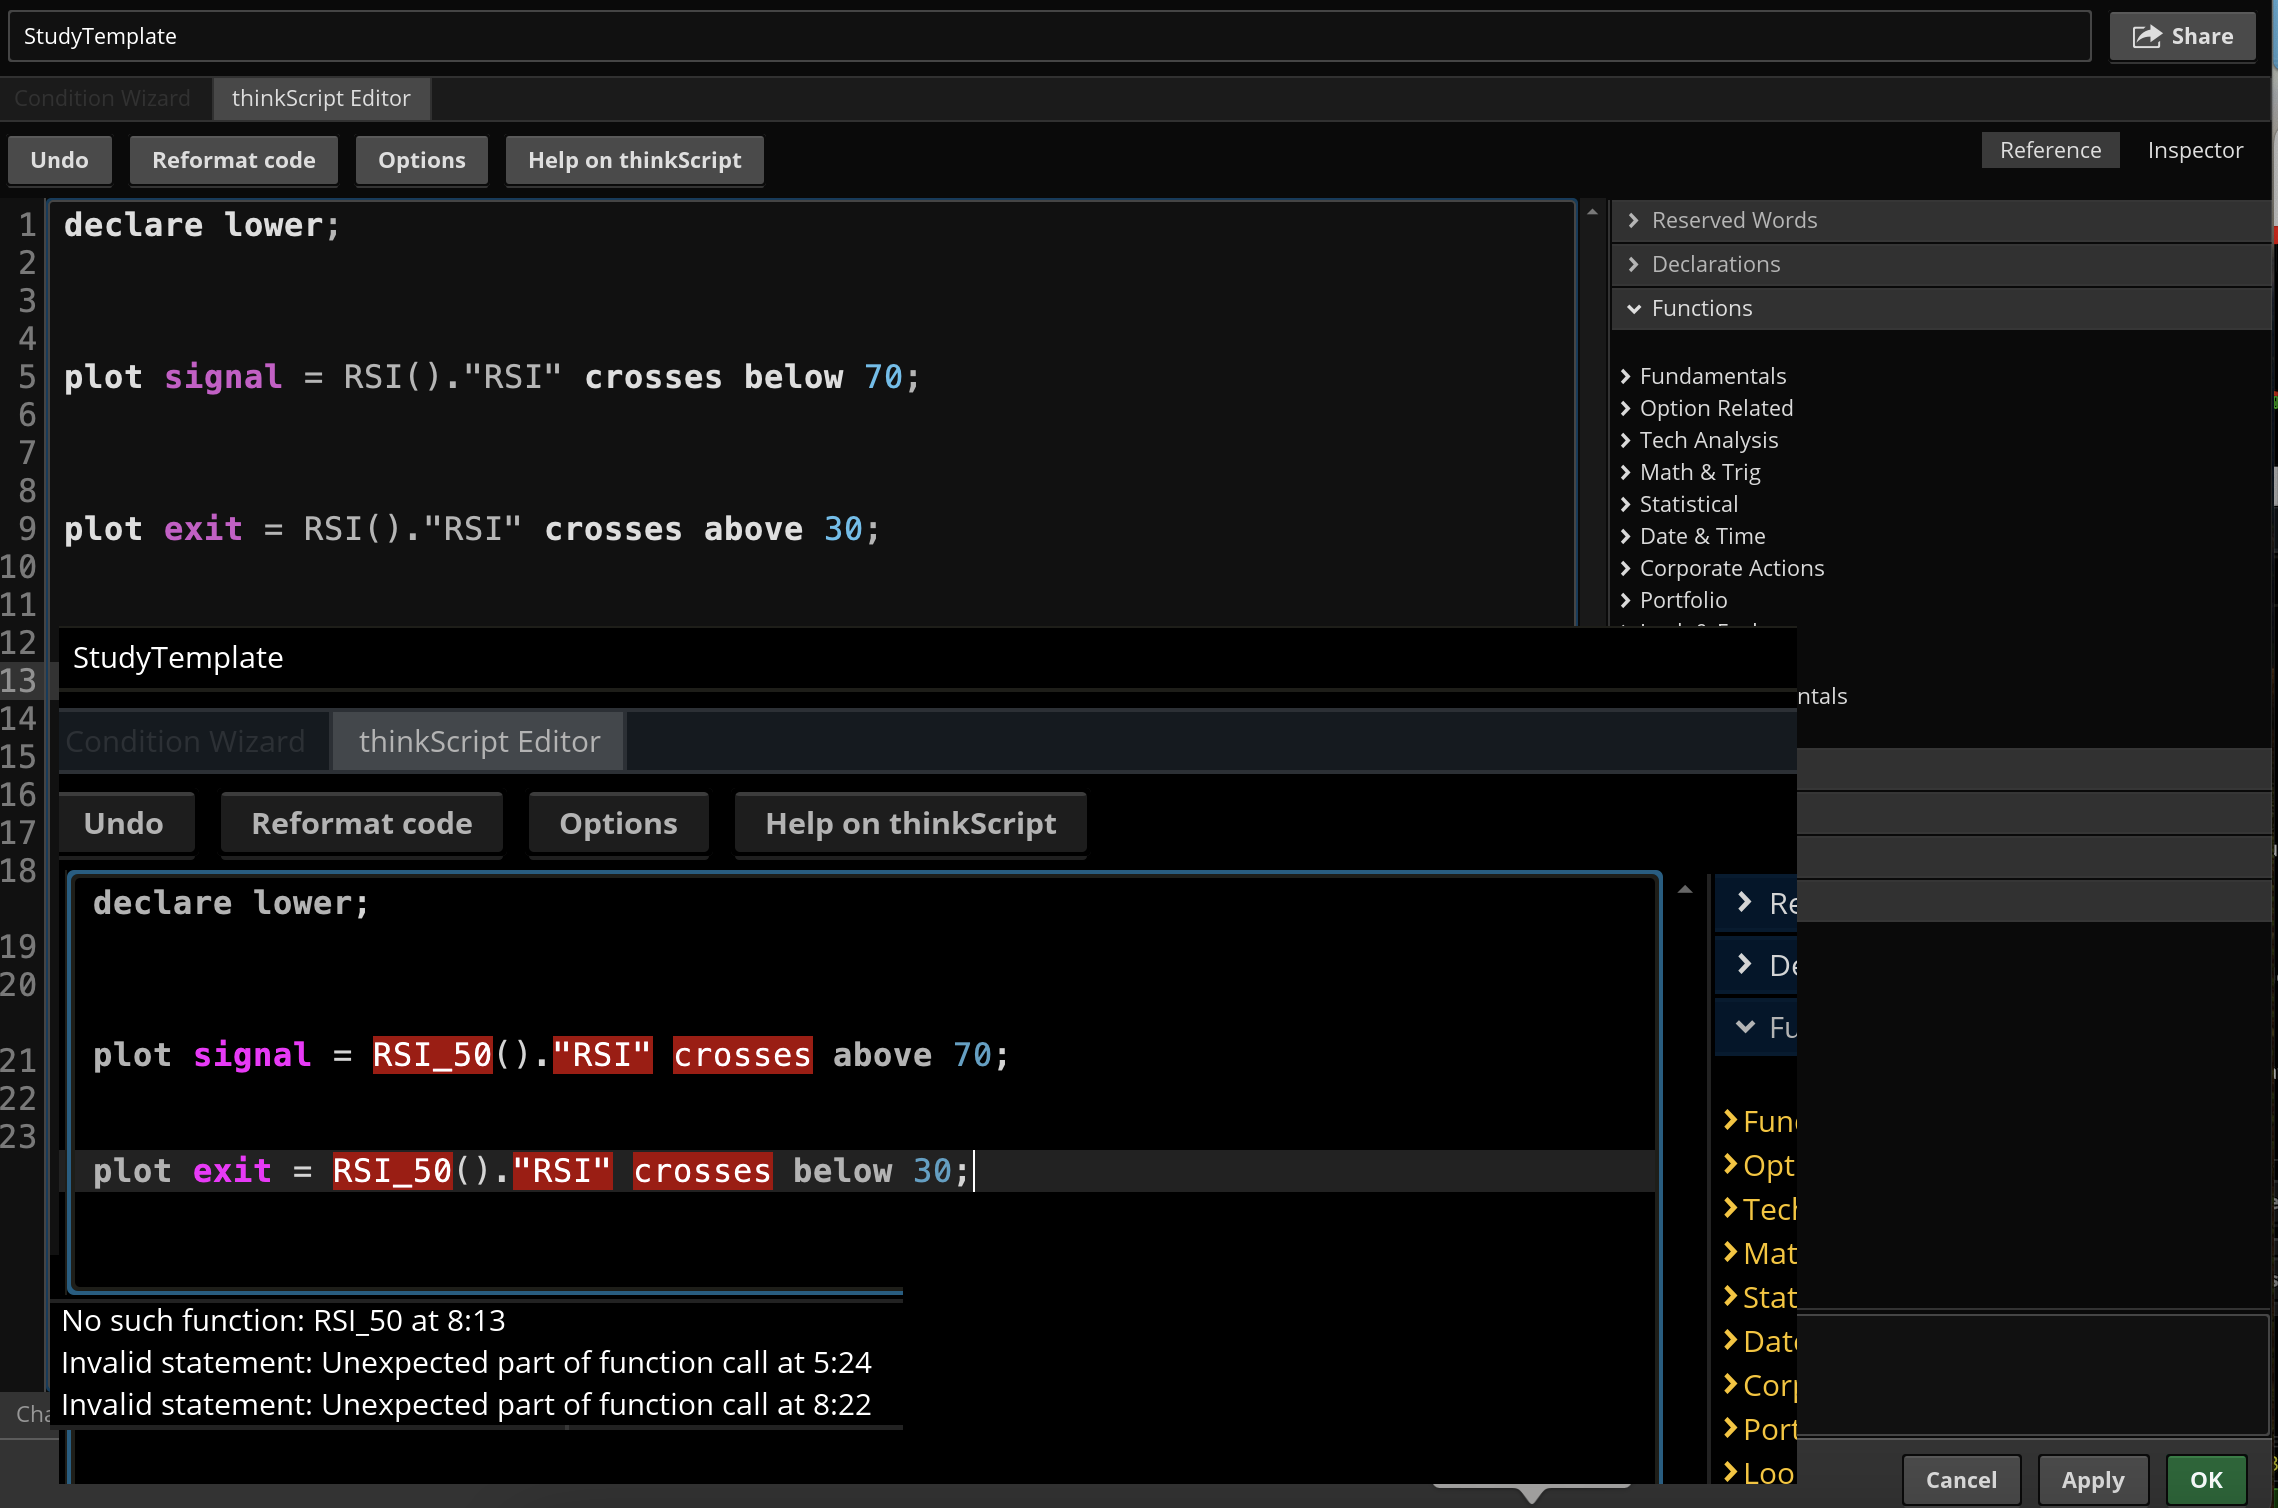Click thinkScript Editor tab in overlay window
The image size is (2278, 1508).
[479, 742]
